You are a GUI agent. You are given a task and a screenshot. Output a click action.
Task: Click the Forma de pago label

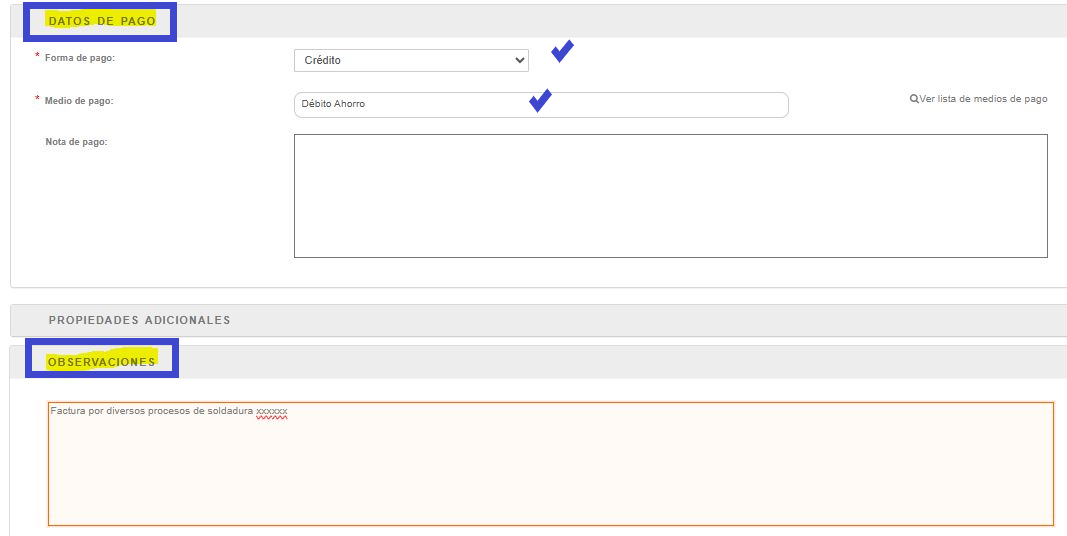[x=80, y=58]
